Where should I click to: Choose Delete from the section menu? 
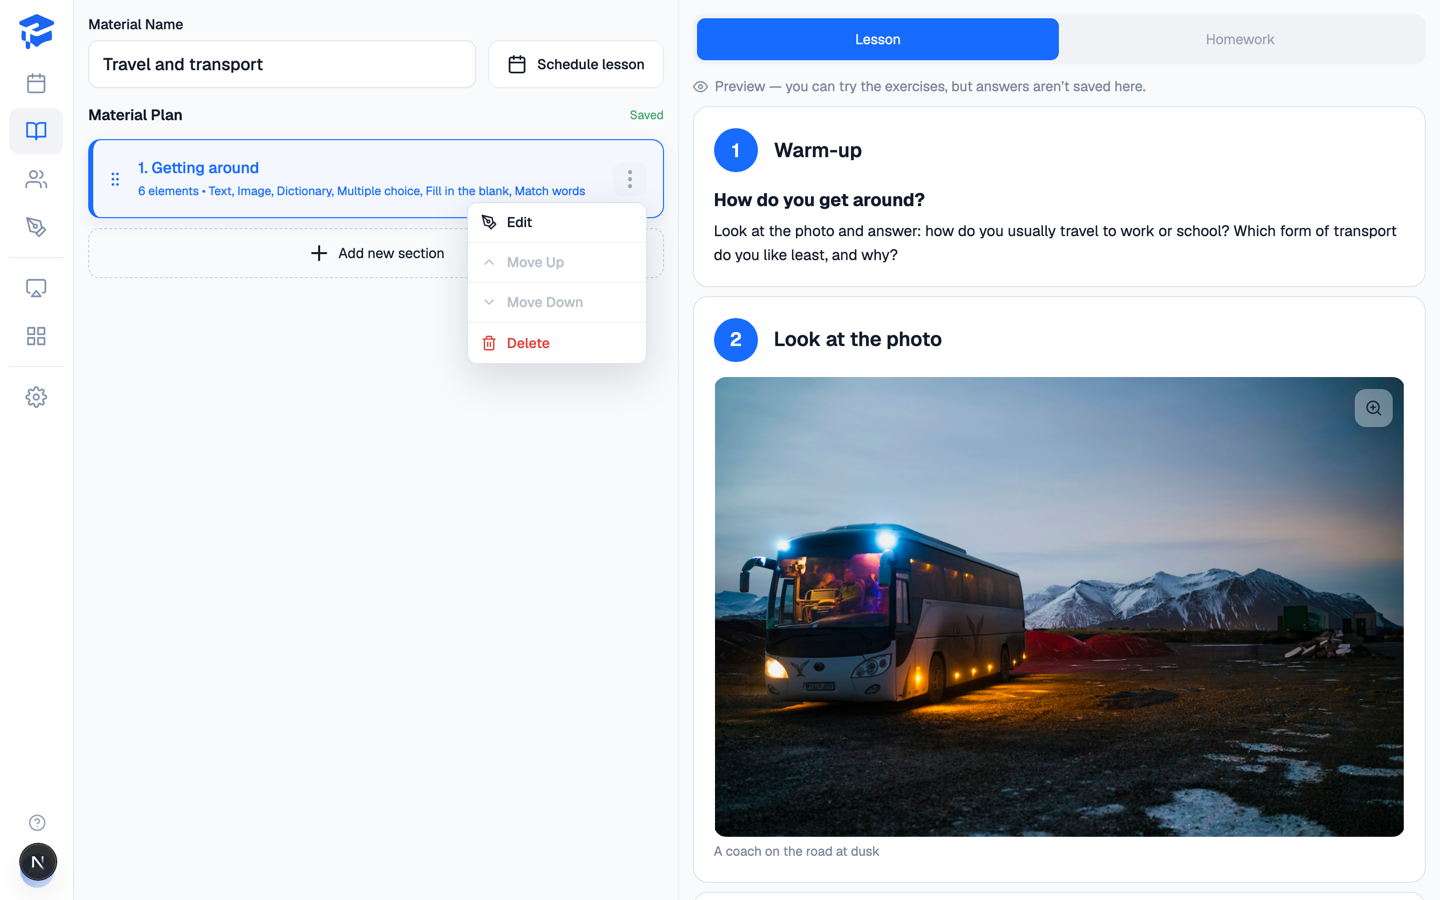click(557, 343)
